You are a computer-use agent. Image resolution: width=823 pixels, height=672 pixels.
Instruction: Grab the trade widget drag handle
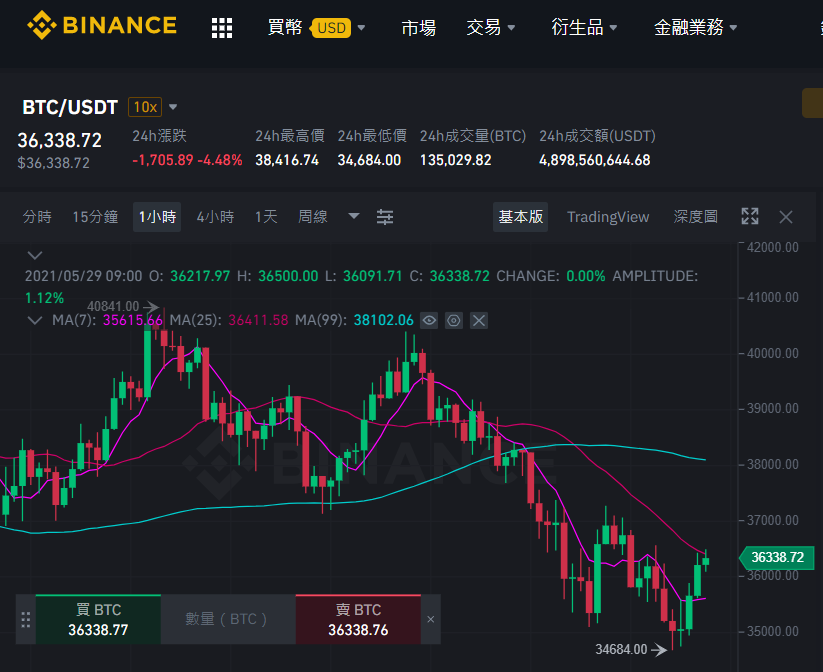[25, 620]
